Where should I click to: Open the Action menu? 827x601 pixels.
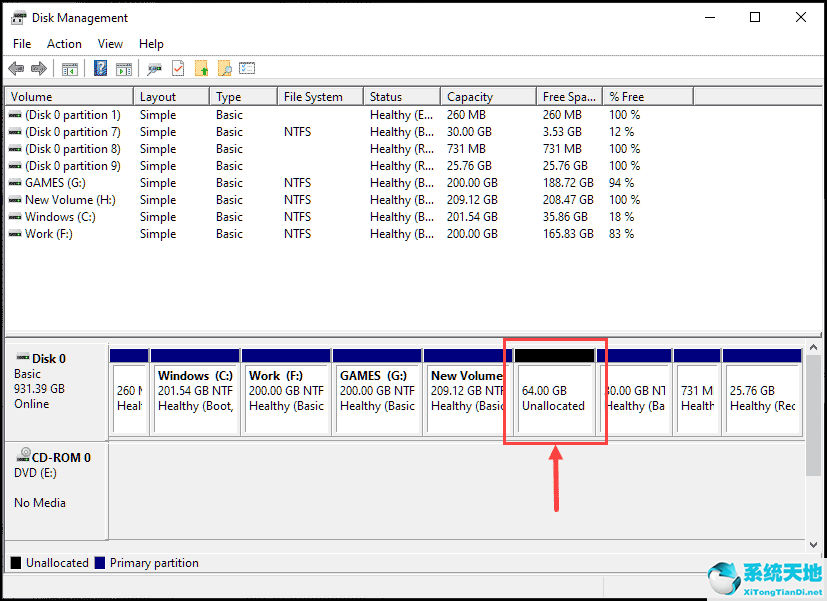(x=63, y=43)
